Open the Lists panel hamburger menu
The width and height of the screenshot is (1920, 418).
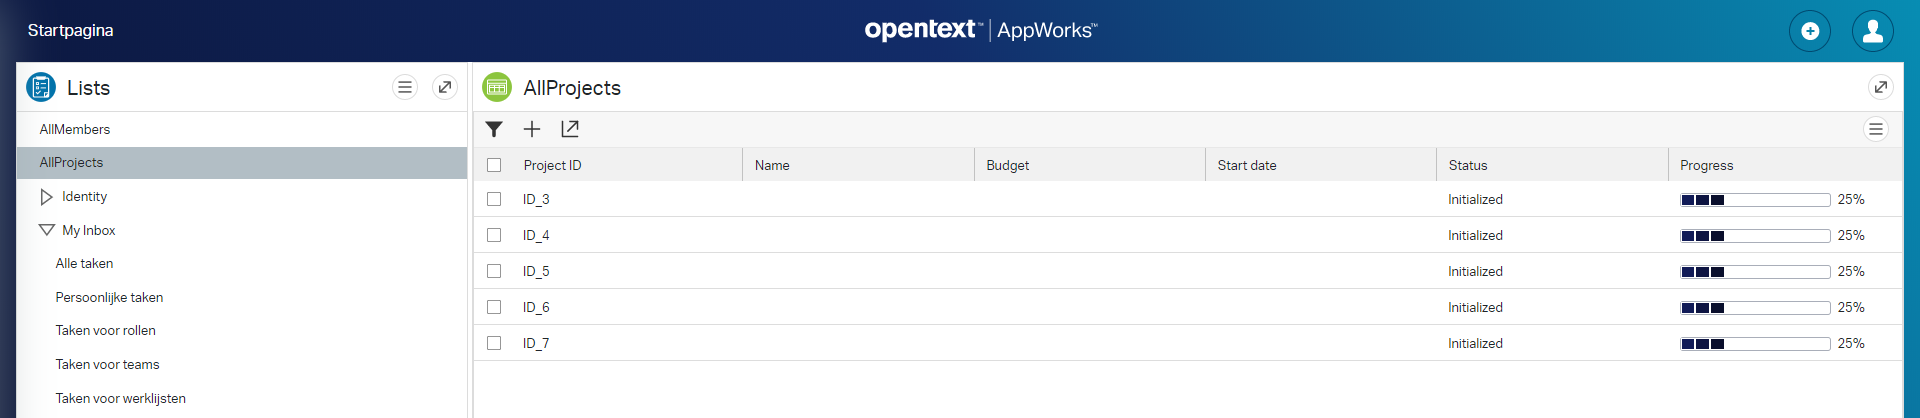tap(405, 87)
